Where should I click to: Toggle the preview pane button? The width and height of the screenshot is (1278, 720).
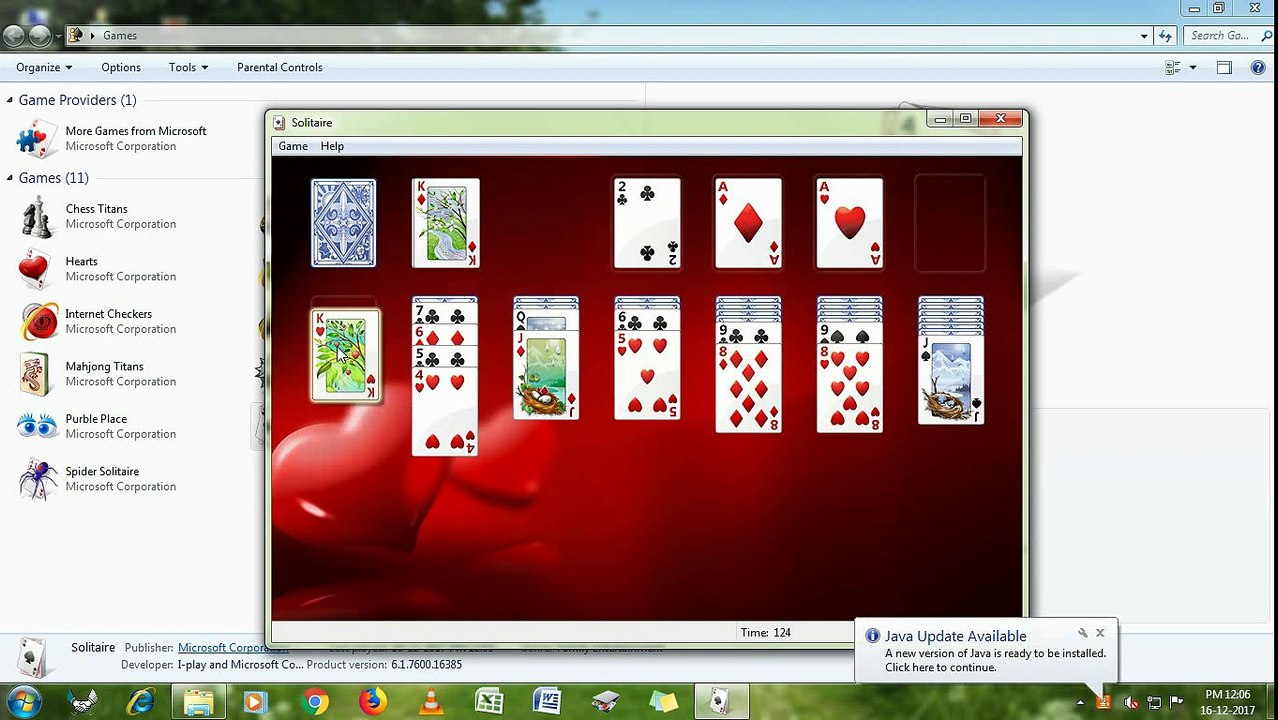click(x=1224, y=67)
